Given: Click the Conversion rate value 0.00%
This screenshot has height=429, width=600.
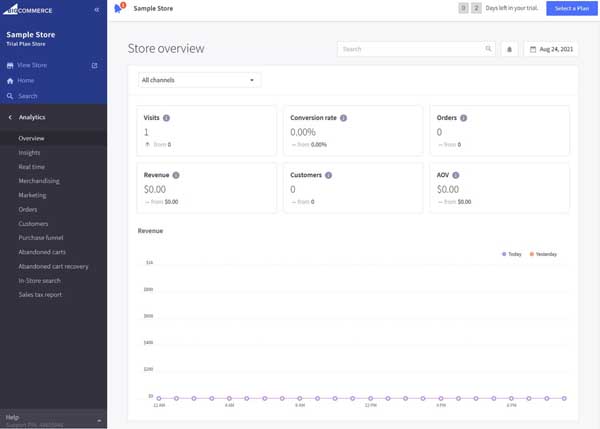Looking at the screenshot, I should pos(303,132).
